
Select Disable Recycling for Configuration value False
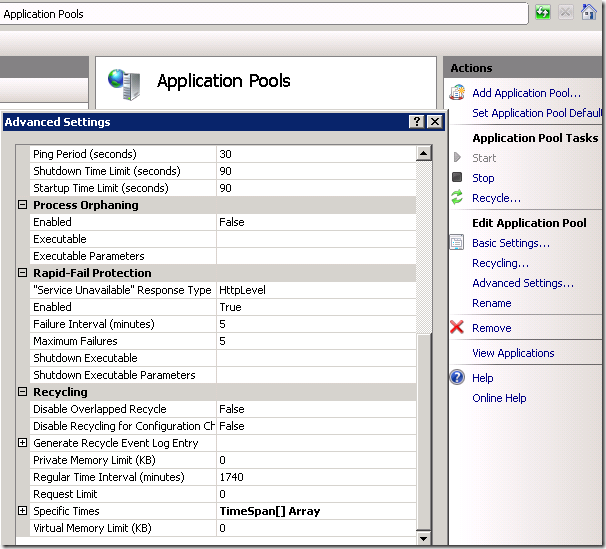tap(232, 426)
